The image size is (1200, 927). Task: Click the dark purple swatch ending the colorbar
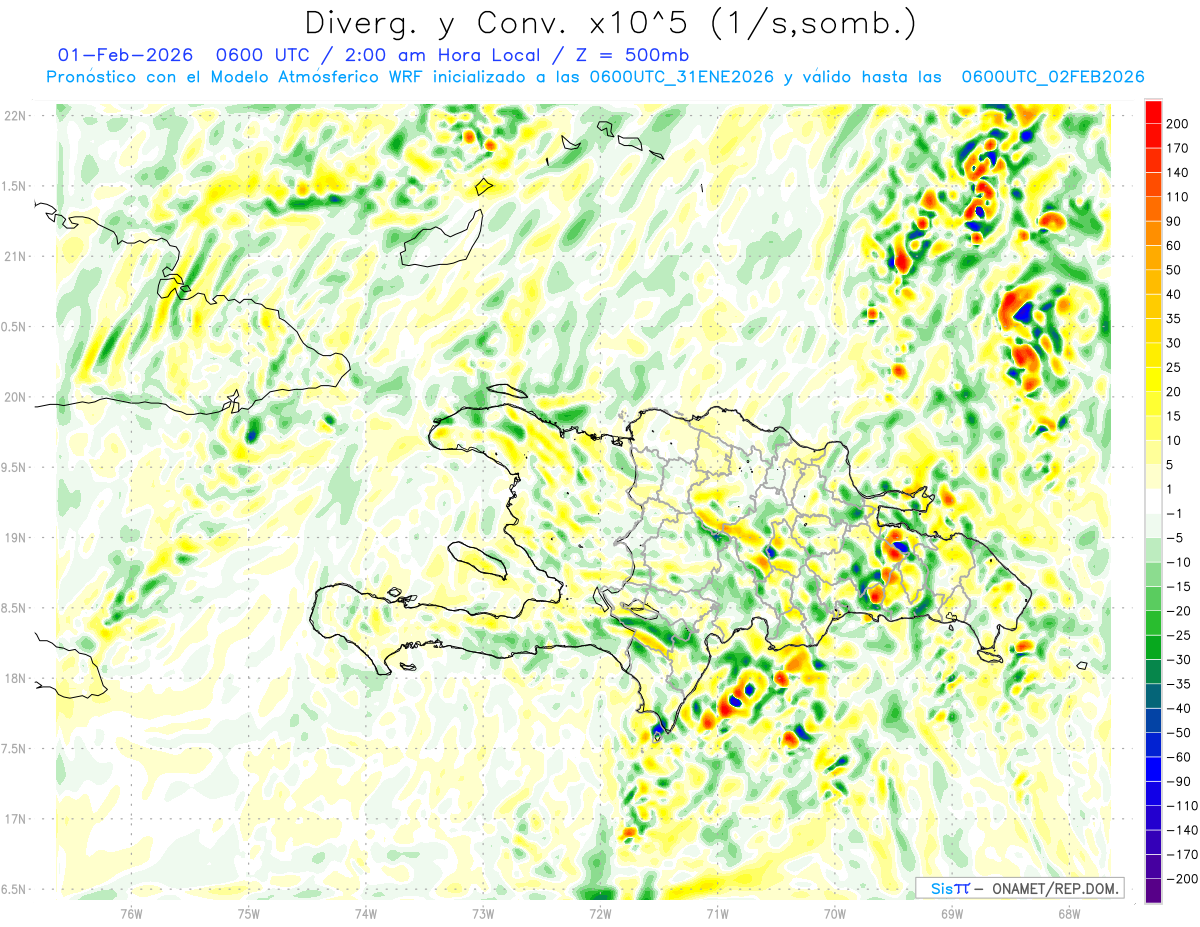[x=1154, y=891]
